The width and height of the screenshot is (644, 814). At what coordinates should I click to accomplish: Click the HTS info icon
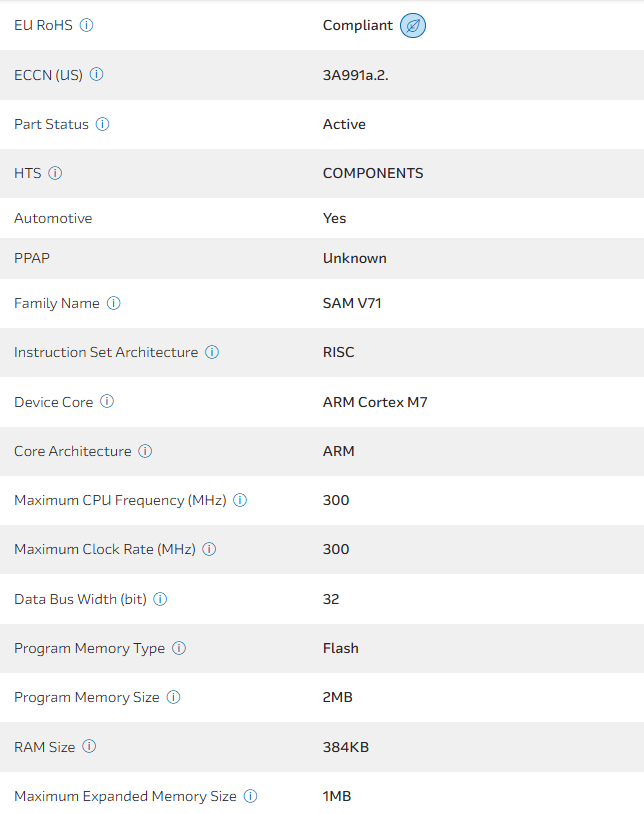pos(55,173)
